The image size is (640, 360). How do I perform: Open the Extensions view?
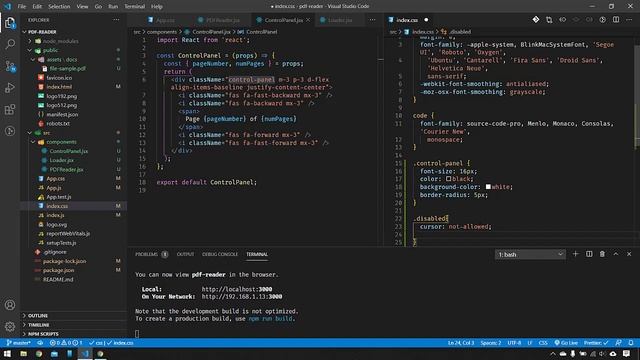(10, 109)
